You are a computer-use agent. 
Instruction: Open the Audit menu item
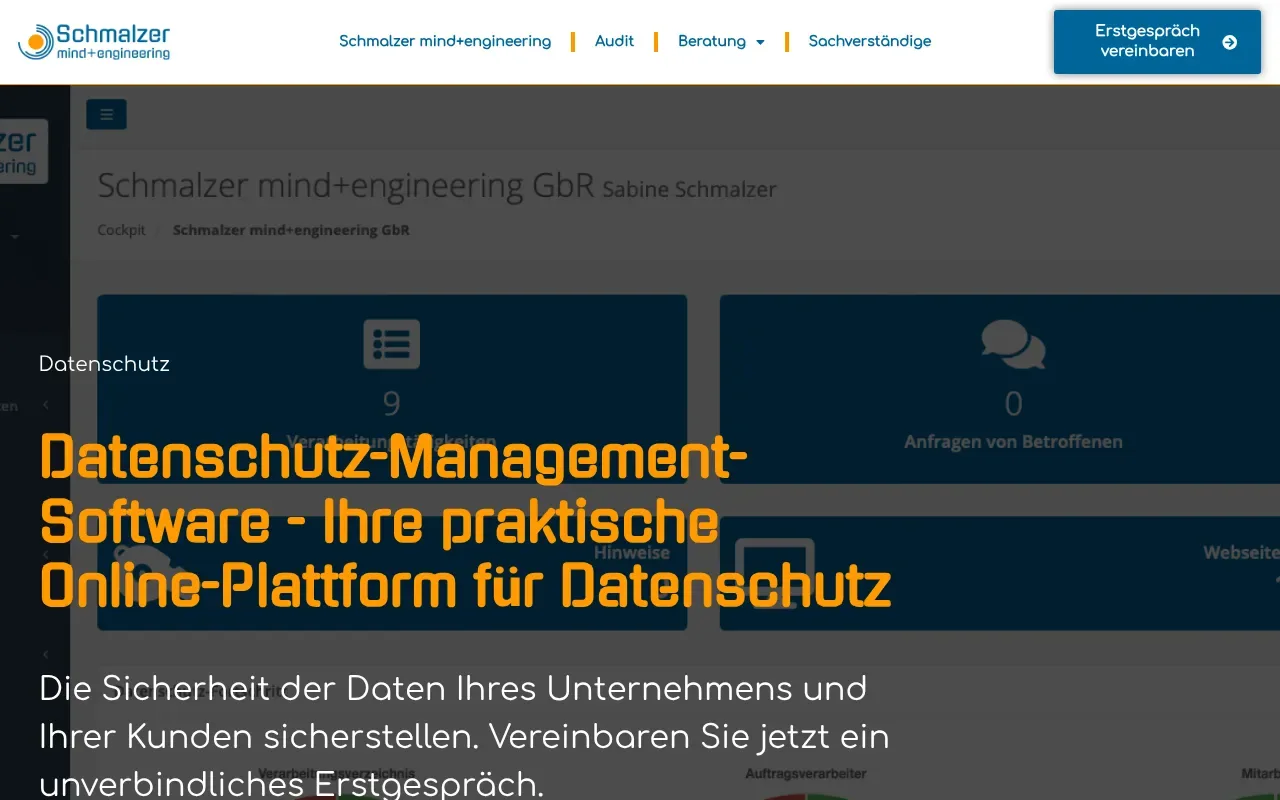[x=614, y=41]
